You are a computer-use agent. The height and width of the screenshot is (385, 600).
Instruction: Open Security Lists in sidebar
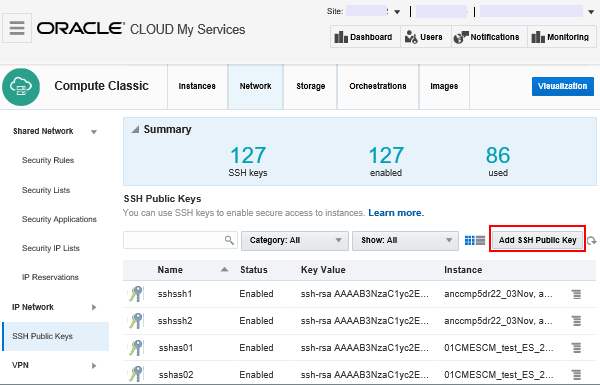(x=46, y=190)
